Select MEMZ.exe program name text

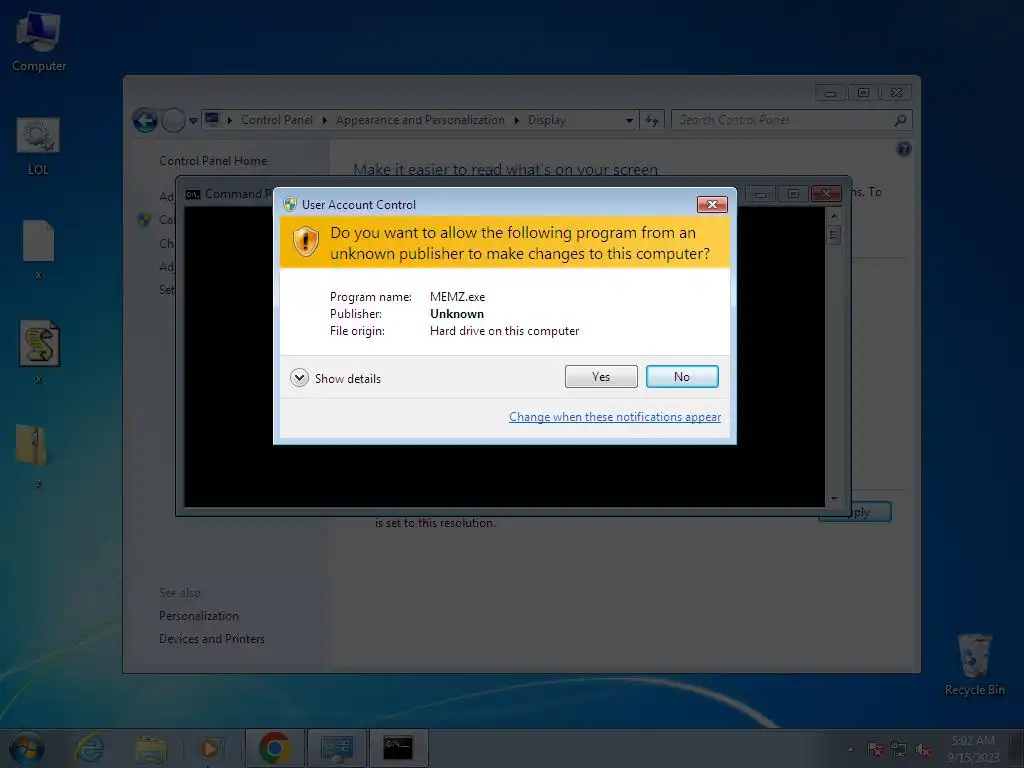pyautogui.click(x=457, y=296)
